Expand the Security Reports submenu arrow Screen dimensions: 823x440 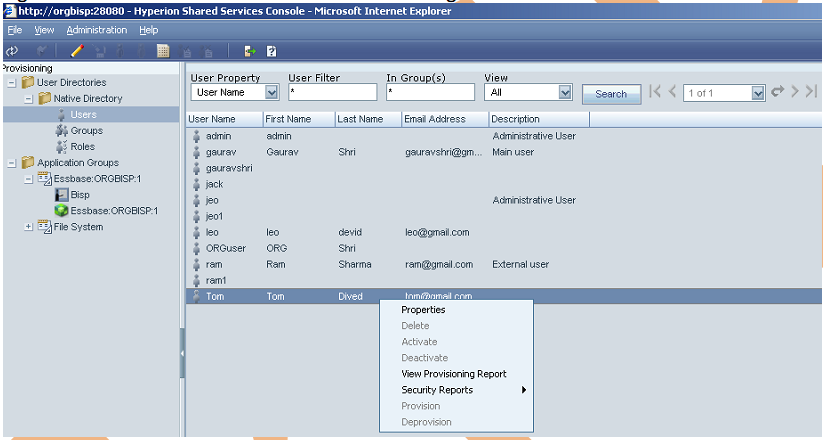point(523,390)
